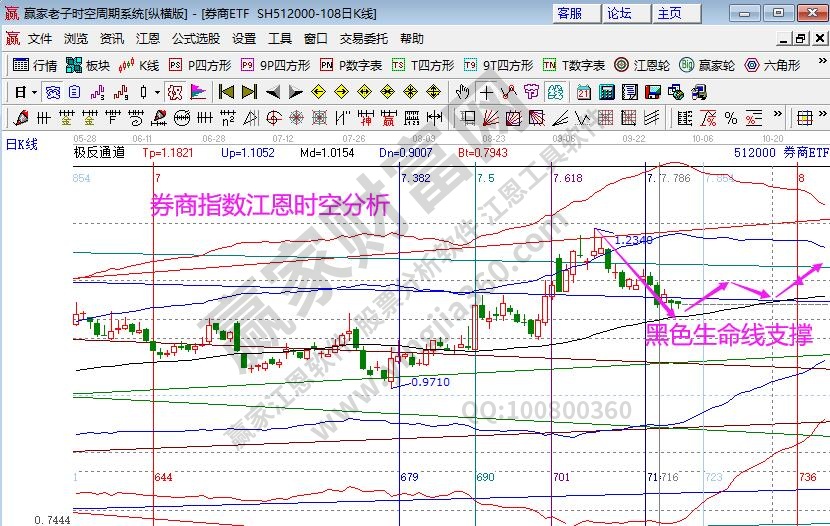The height and width of the screenshot is (526, 830).
Task: Jump to first bar with skip-start icon
Action: point(227,92)
